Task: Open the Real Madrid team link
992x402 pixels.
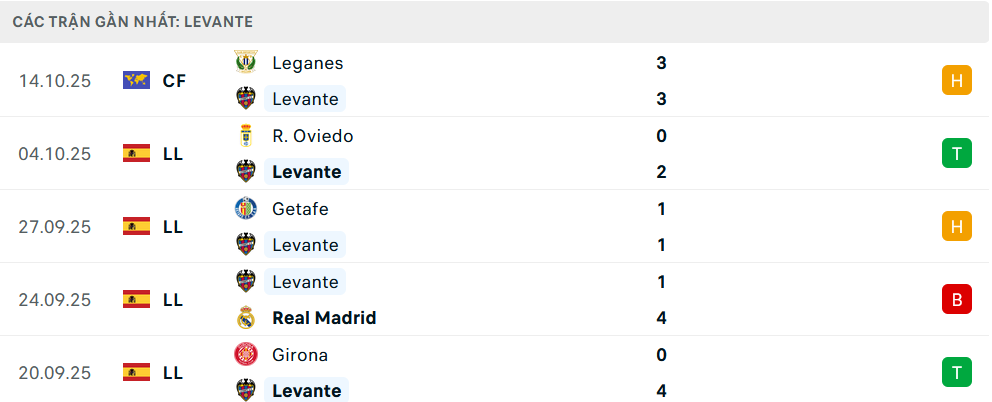Action: [324, 318]
